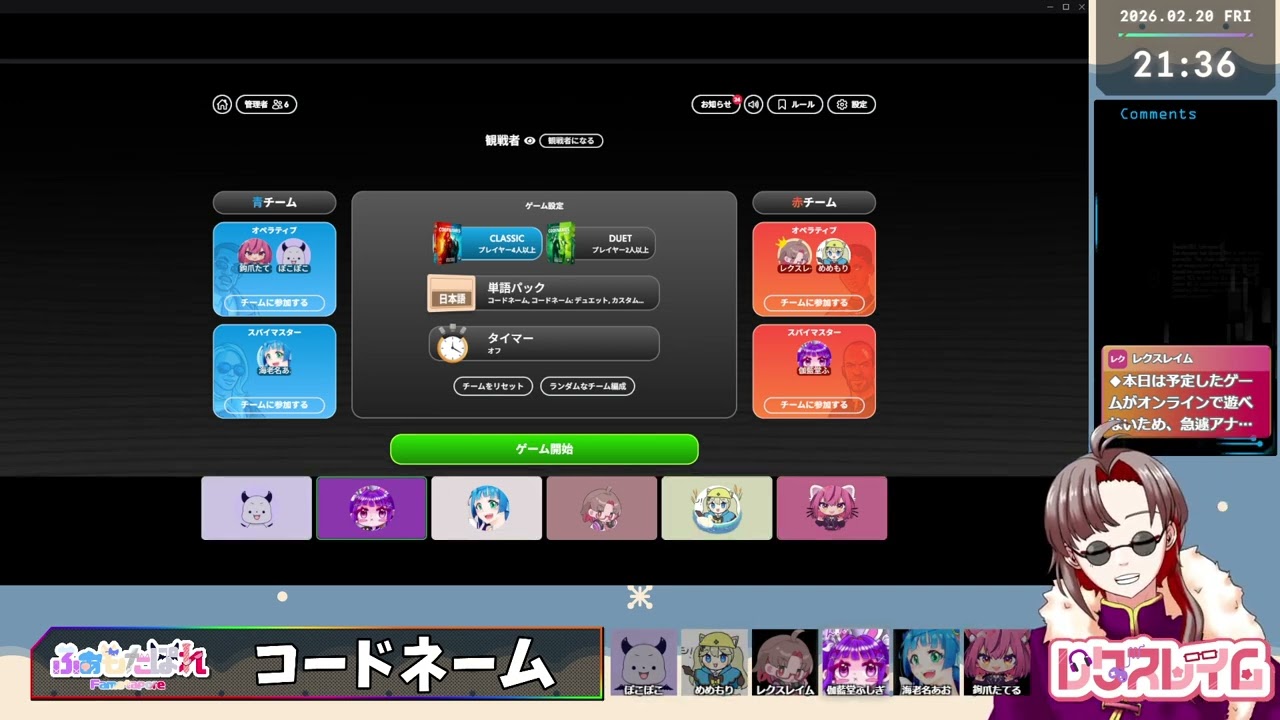Go to the home icon

pyautogui.click(x=222, y=104)
